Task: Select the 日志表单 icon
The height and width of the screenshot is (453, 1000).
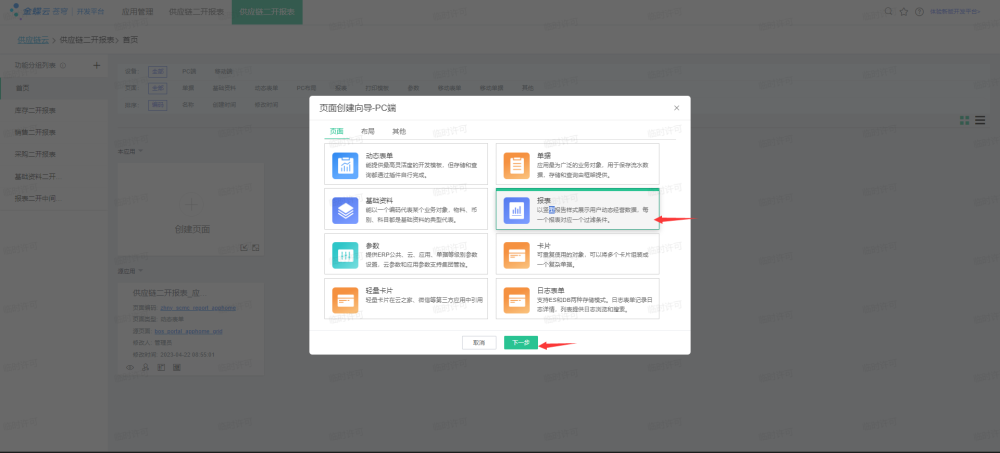Action: click(517, 300)
